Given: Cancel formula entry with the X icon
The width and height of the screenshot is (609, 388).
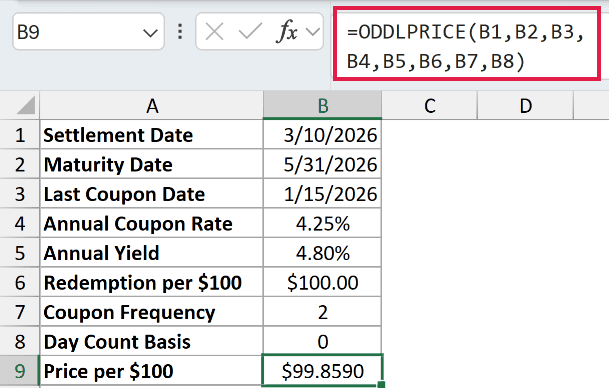Looking at the screenshot, I should tap(214, 31).
